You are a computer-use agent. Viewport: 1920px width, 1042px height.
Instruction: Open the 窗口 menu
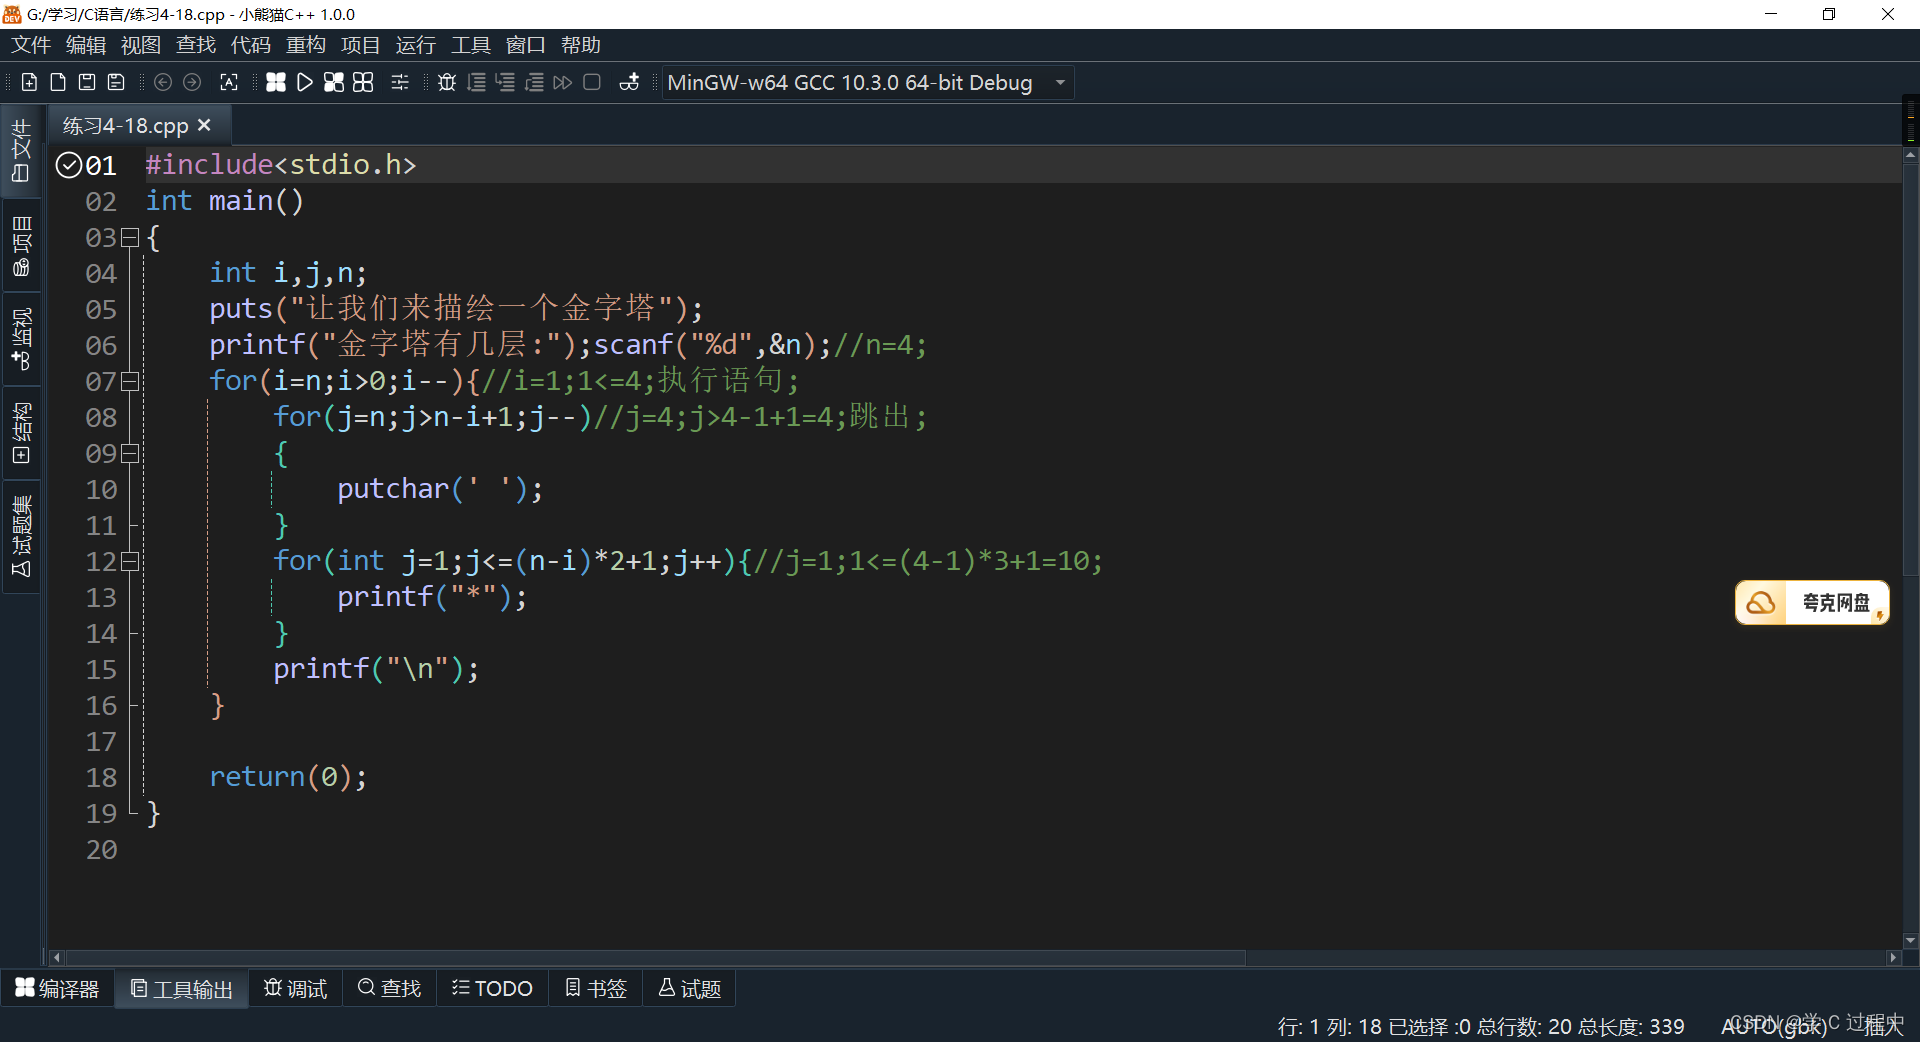click(526, 45)
